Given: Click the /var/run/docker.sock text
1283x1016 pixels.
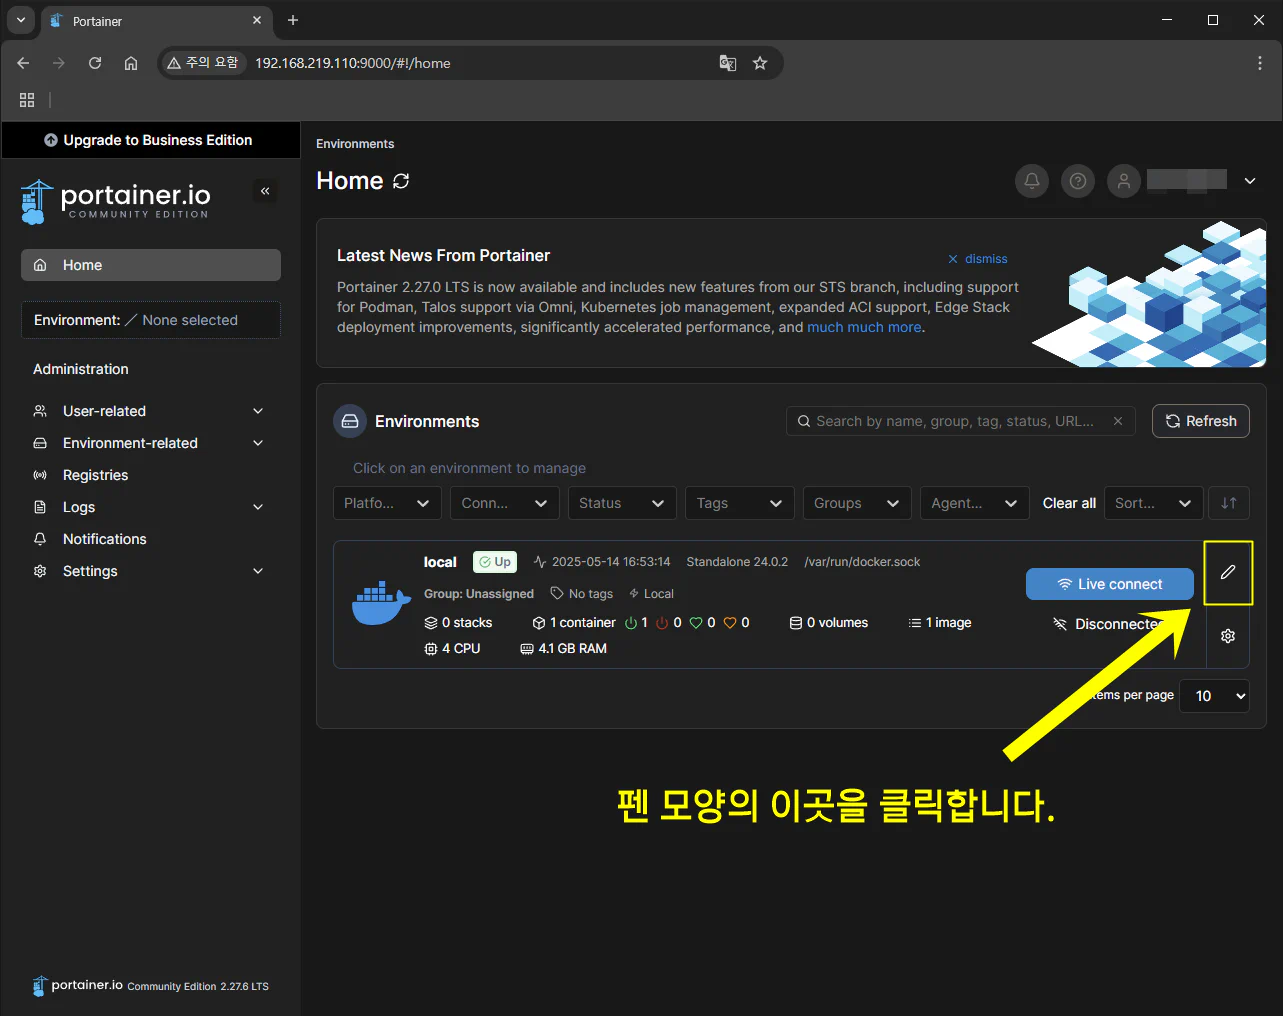Looking at the screenshot, I should point(862,562).
